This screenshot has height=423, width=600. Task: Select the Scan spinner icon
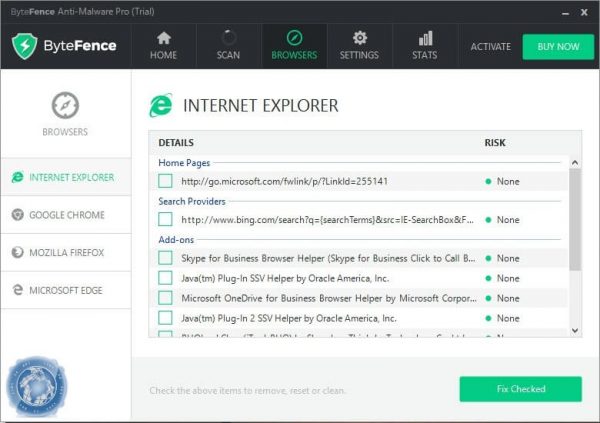pos(228,38)
